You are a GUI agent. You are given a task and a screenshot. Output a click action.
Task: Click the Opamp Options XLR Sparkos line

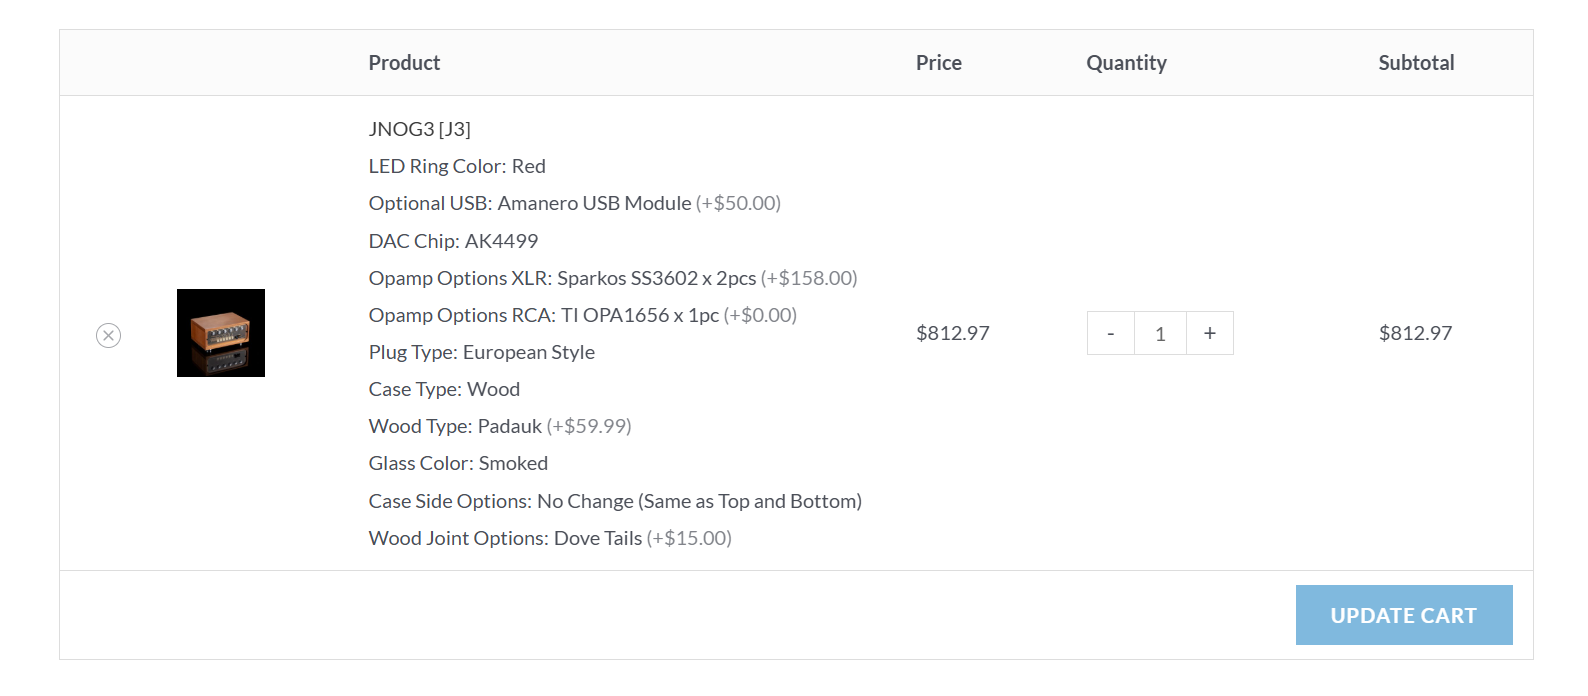pos(612,278)
